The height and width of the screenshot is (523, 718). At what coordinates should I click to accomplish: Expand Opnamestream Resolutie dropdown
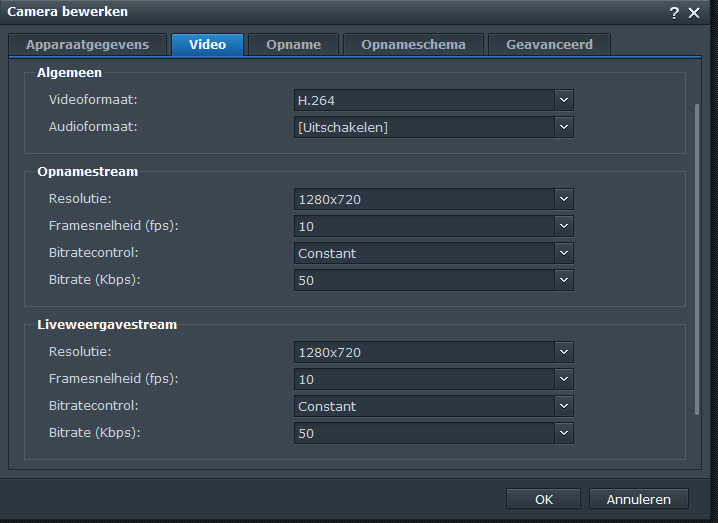[564, 199]
